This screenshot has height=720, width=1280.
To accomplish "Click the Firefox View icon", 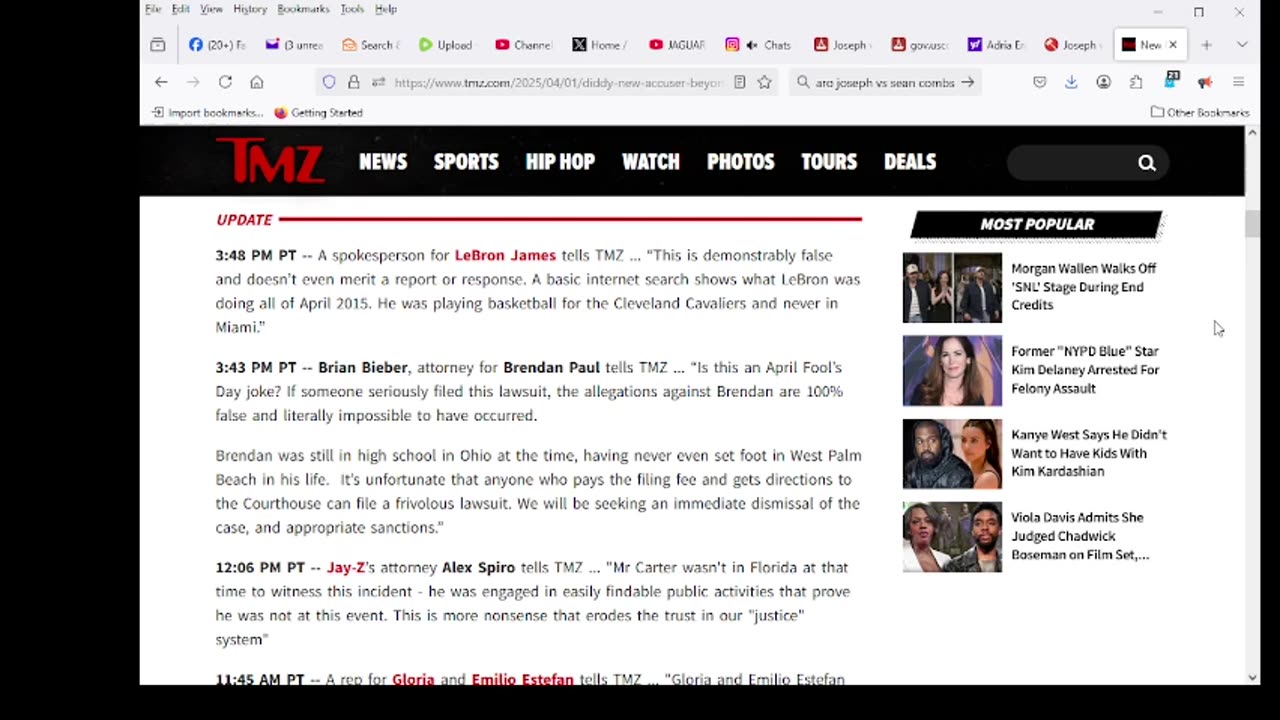I will (x=158, y=45).
